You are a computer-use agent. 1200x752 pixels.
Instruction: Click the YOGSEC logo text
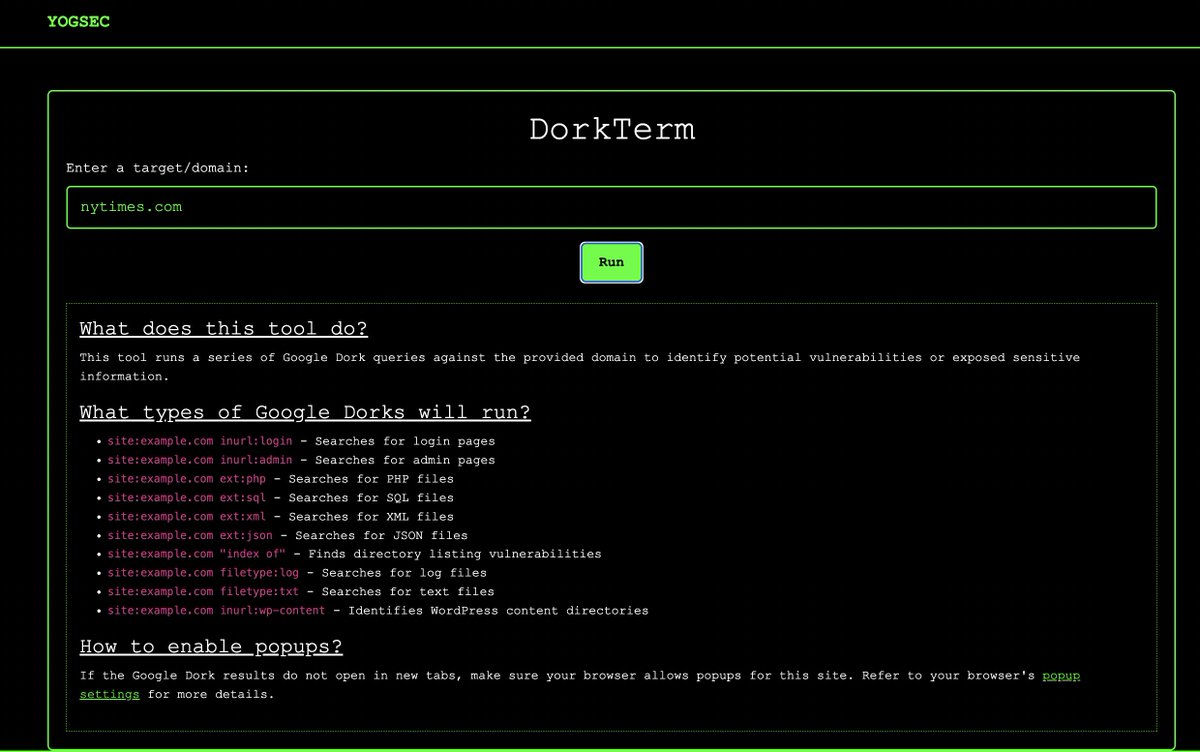pos(78,21)
